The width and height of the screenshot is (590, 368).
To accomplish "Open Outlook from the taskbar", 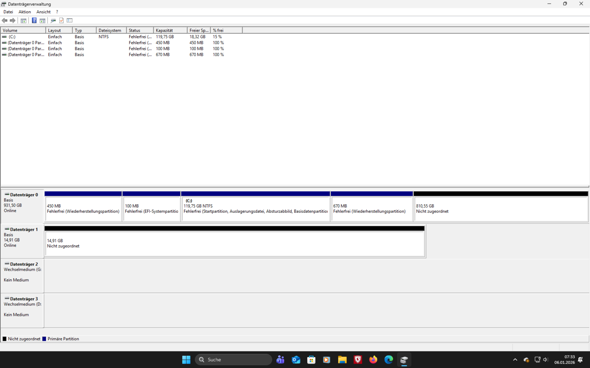I will (x=296, y=360).
